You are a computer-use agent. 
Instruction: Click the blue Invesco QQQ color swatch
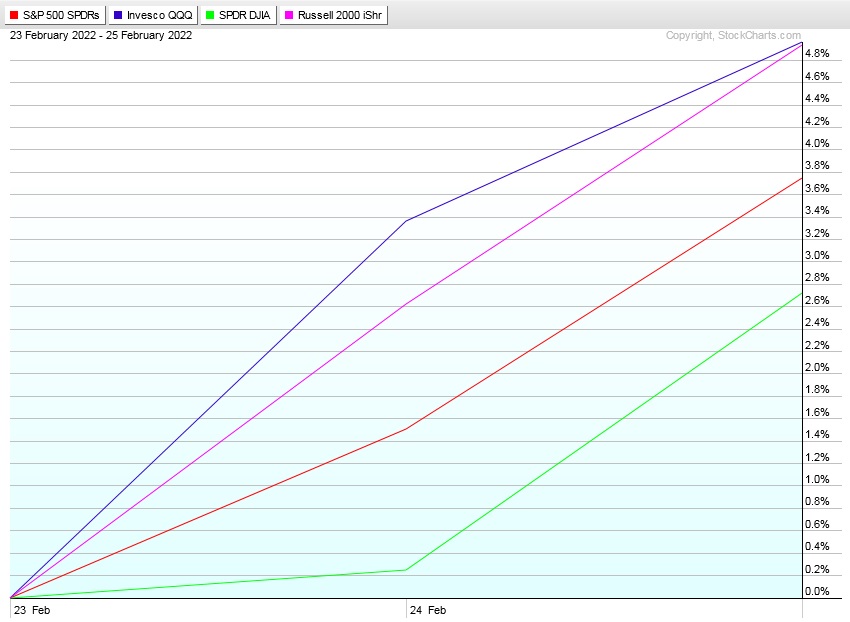118,15
